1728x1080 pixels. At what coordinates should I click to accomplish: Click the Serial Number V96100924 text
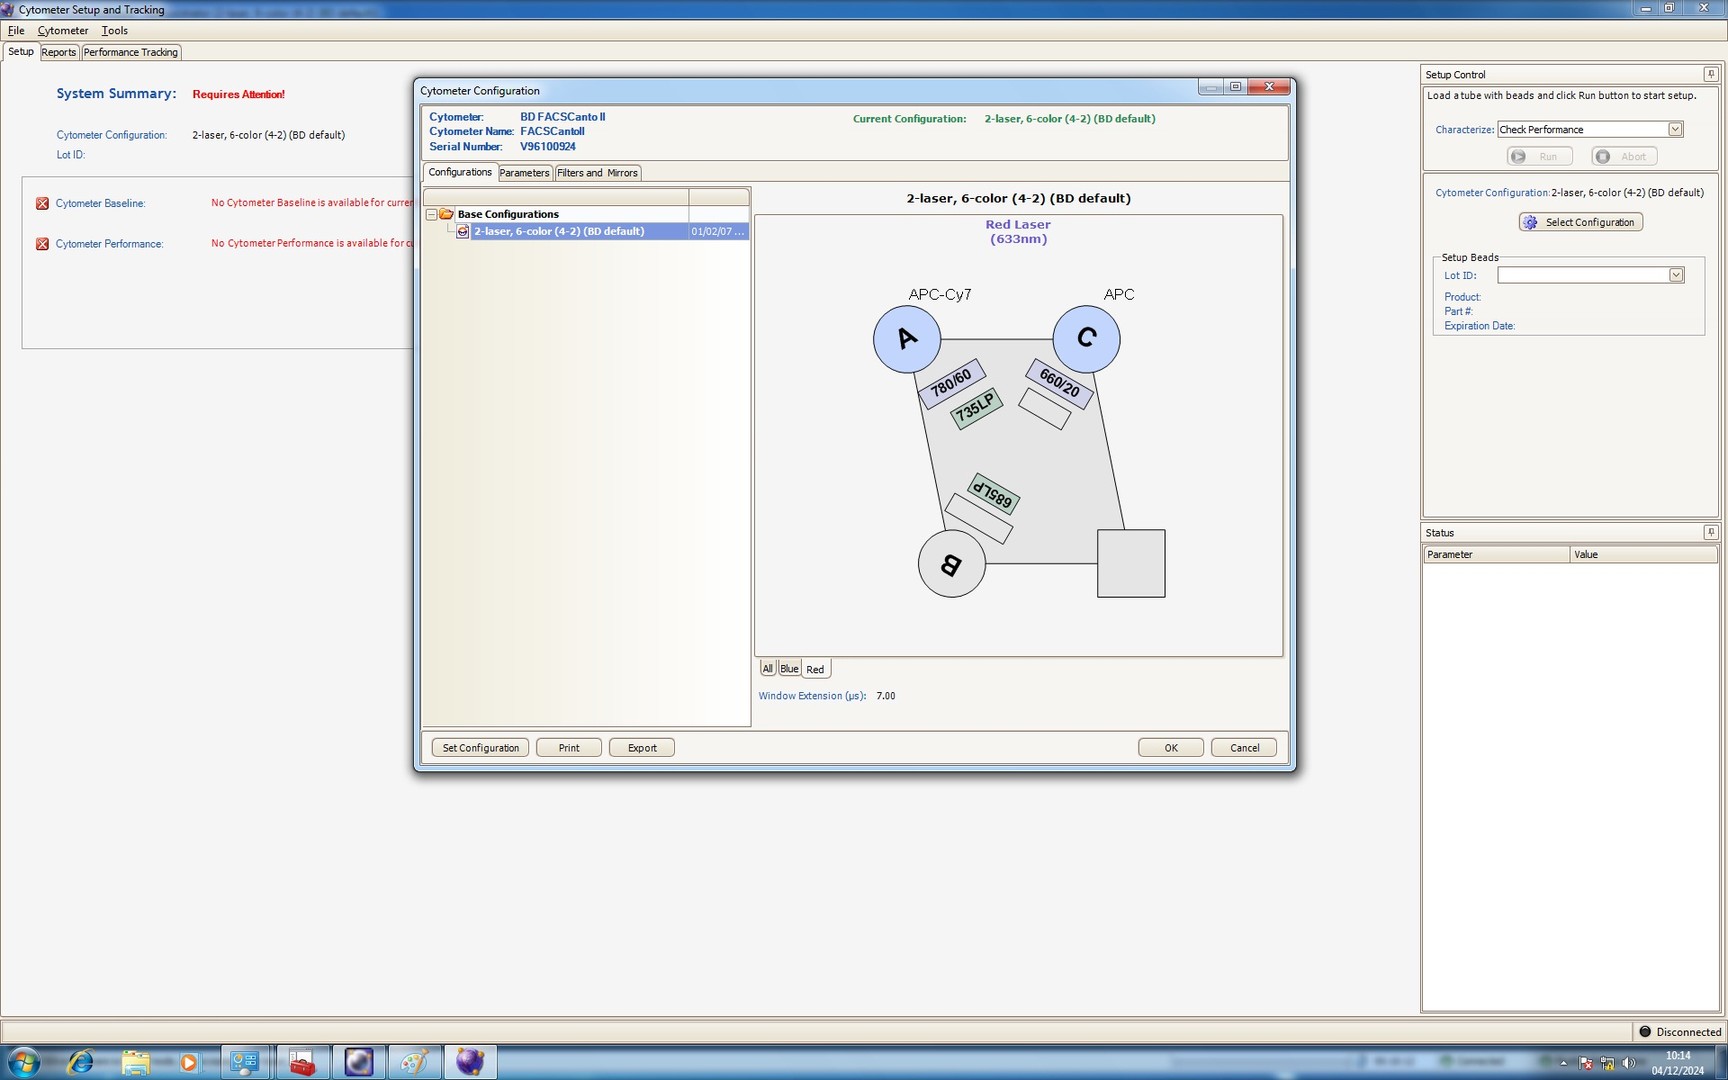pos(548,147)
